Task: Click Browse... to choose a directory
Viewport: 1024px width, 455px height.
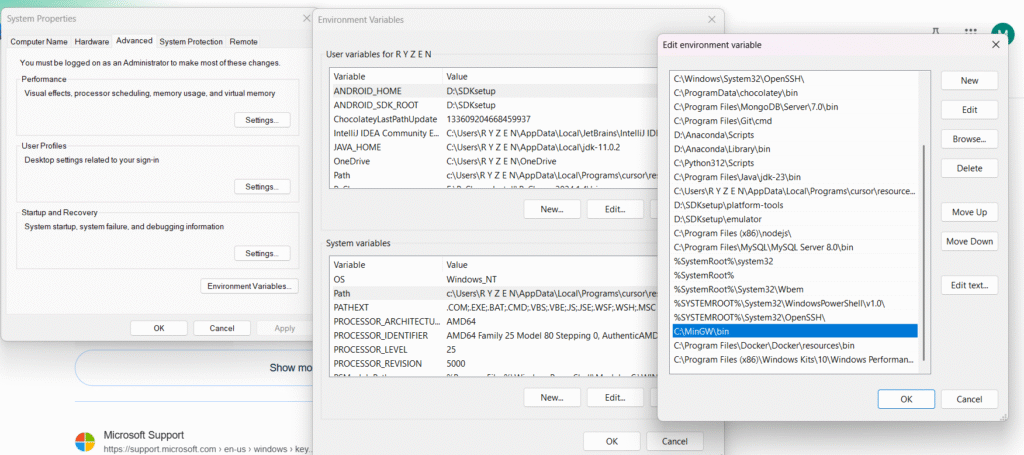Action: pos(968,139)
